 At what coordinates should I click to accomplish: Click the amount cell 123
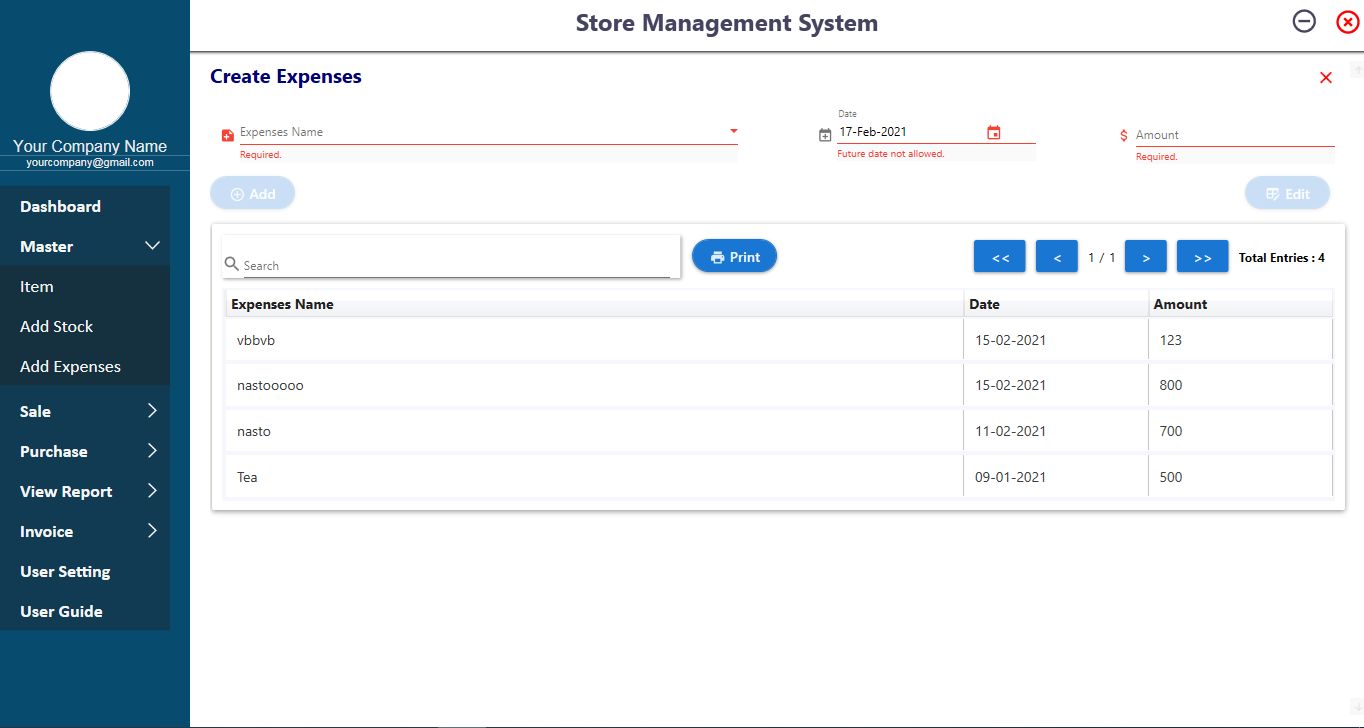1240,340
